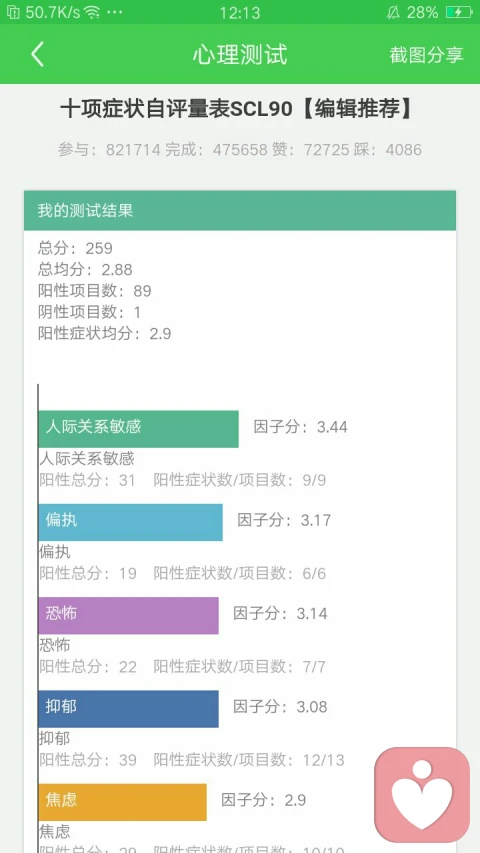
Task: Tap the 赞：72725 like count
Action: pyautogui.click(x=310, y=150)
